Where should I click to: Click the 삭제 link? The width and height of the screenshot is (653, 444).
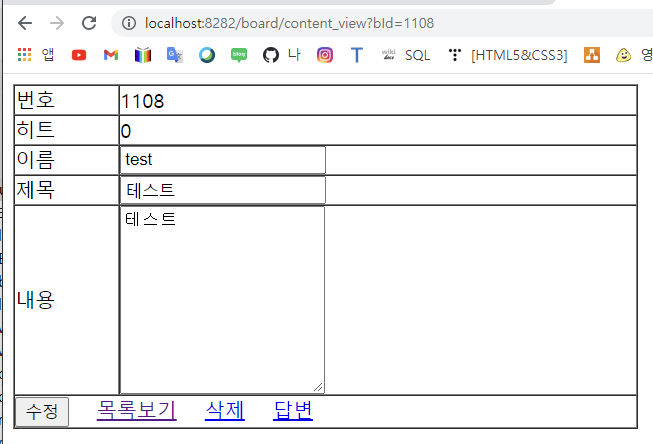(225, 411)
